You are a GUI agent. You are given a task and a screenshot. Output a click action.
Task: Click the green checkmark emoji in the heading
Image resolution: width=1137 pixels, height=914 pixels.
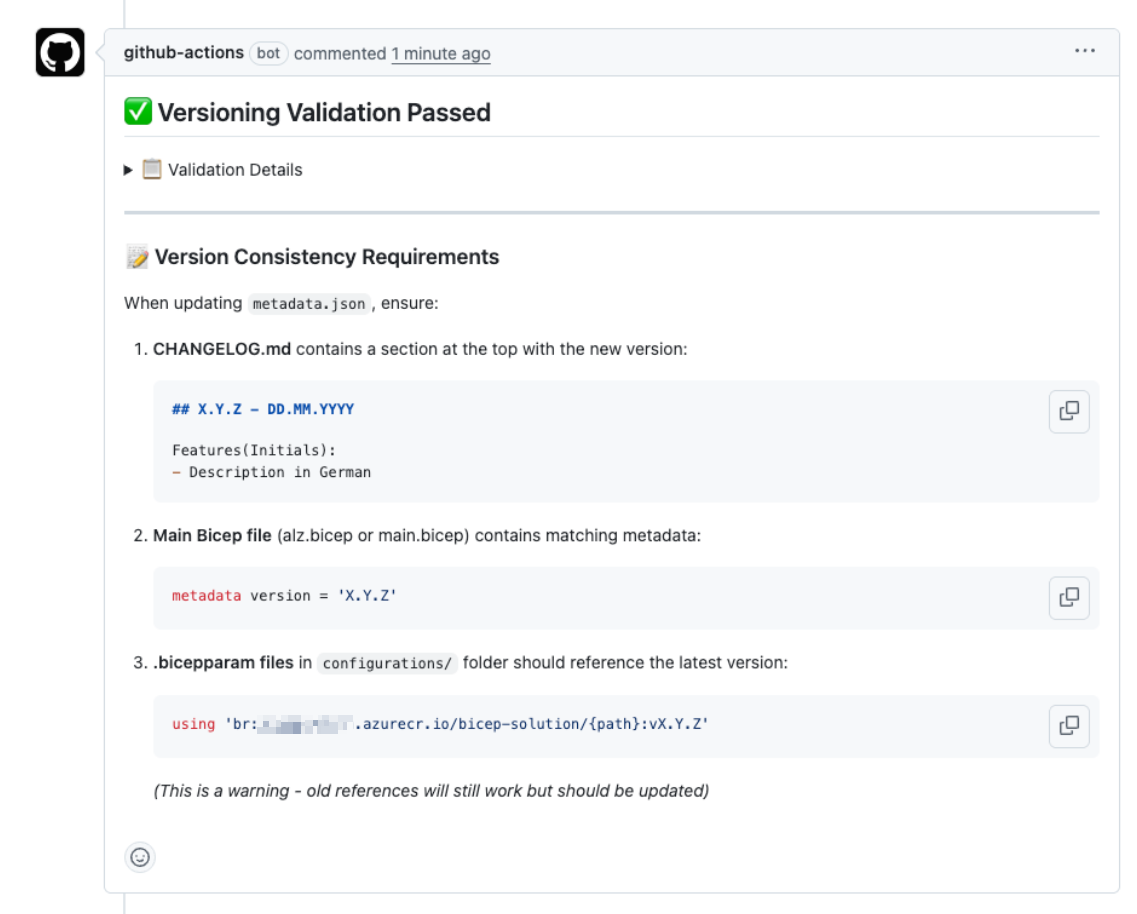tap(138, 112)
